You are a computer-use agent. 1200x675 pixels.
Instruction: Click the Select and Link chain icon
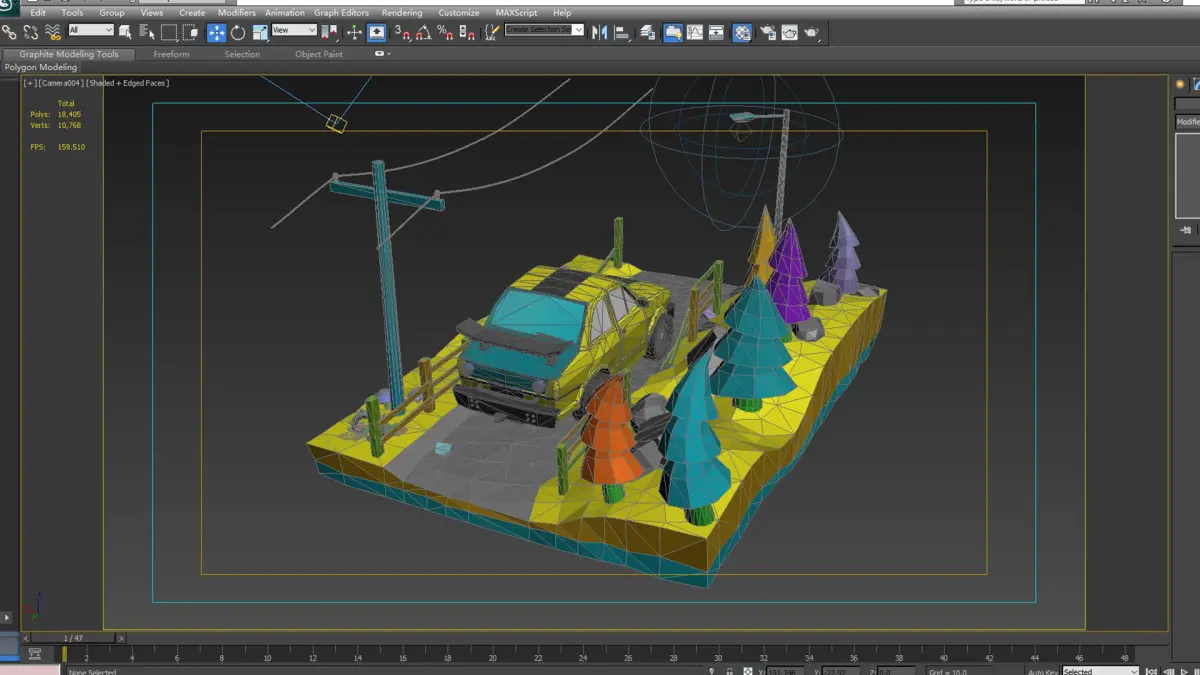coord(9,33)
